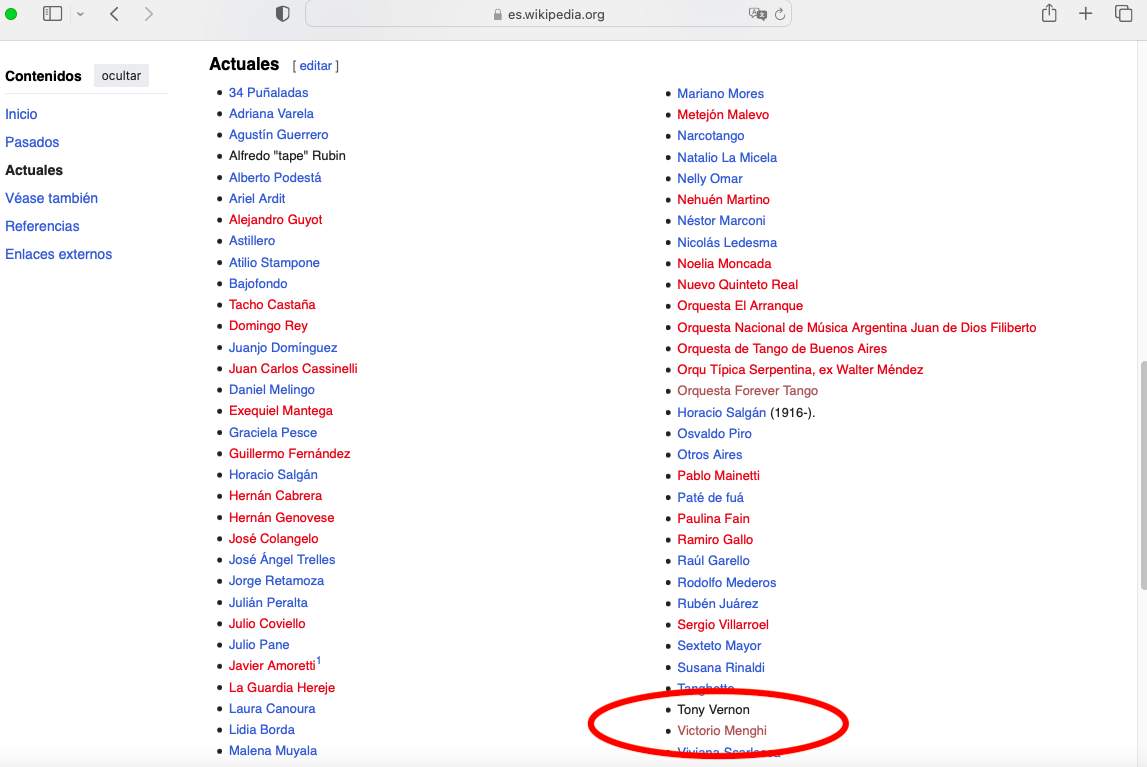Click Laura Canoura link
This screenshot has width=1147, height=767.
click(x=272, y=709)
